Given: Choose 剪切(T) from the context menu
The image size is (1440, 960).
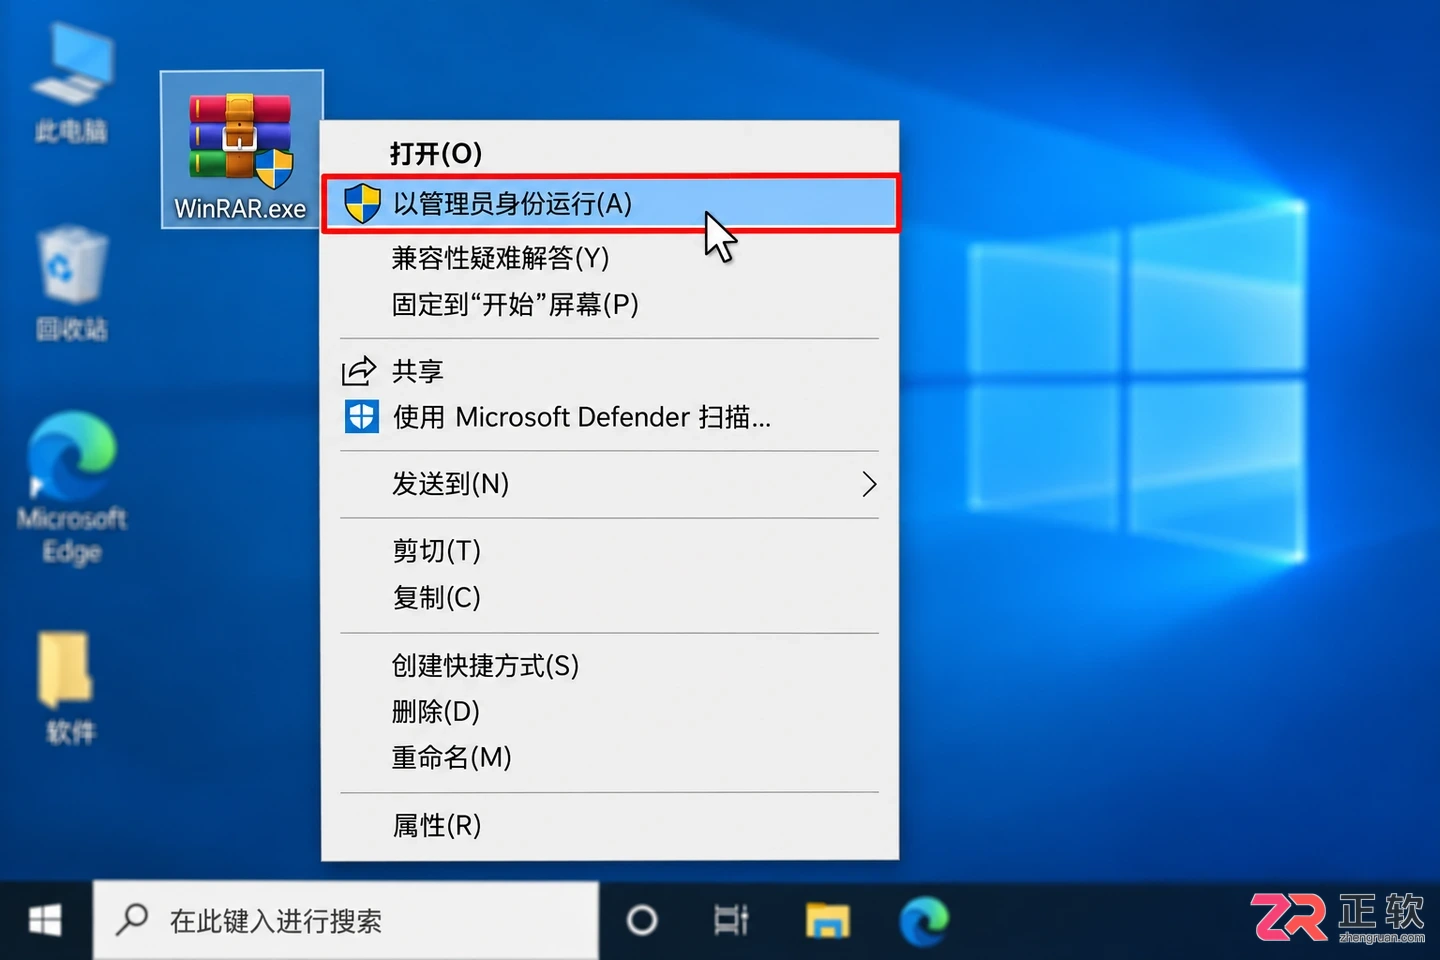Looking at the screenshot, I should click(610, 551).
